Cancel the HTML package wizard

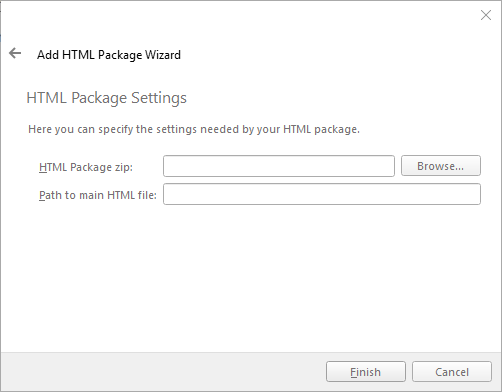click(x=452, y=372)
